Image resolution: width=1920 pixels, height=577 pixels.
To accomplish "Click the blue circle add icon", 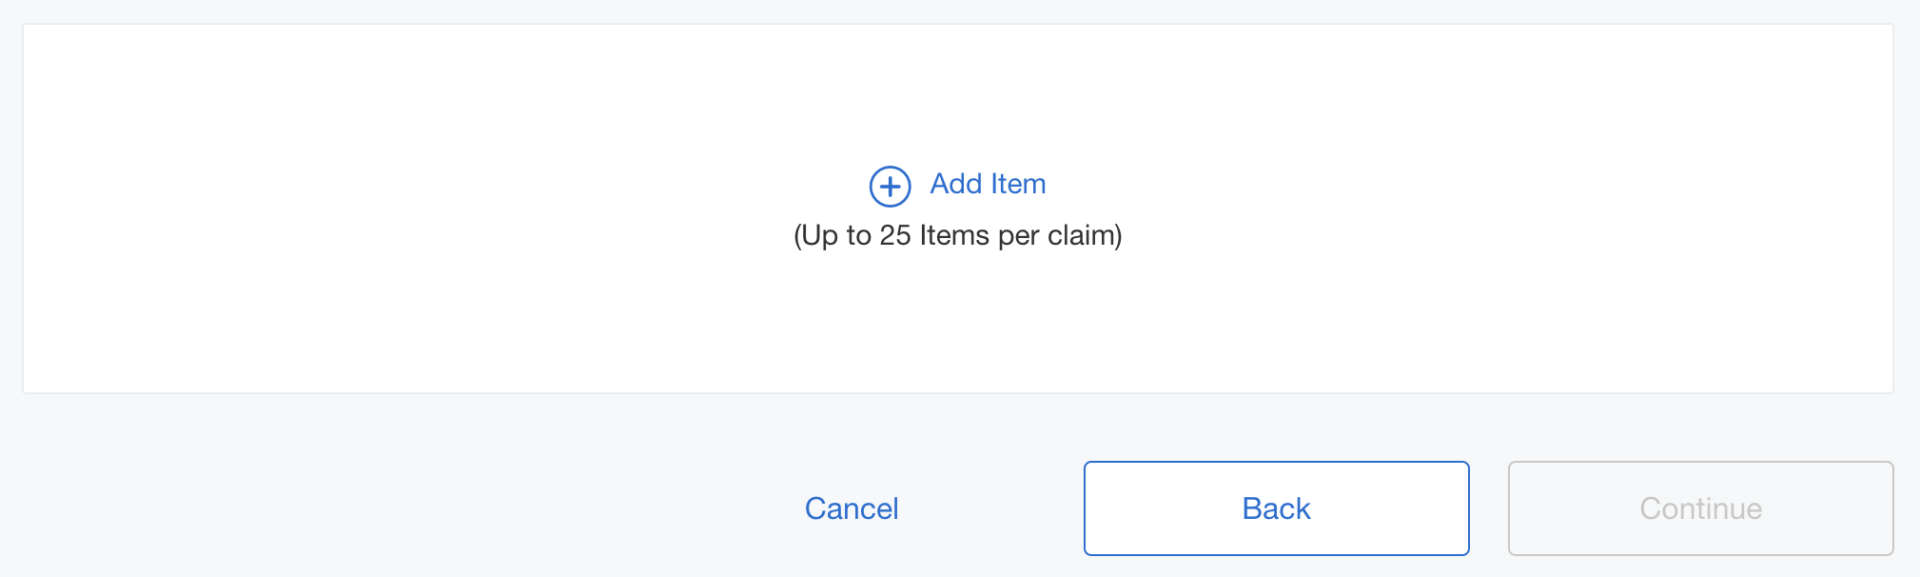I will click(x=889, y=186).
